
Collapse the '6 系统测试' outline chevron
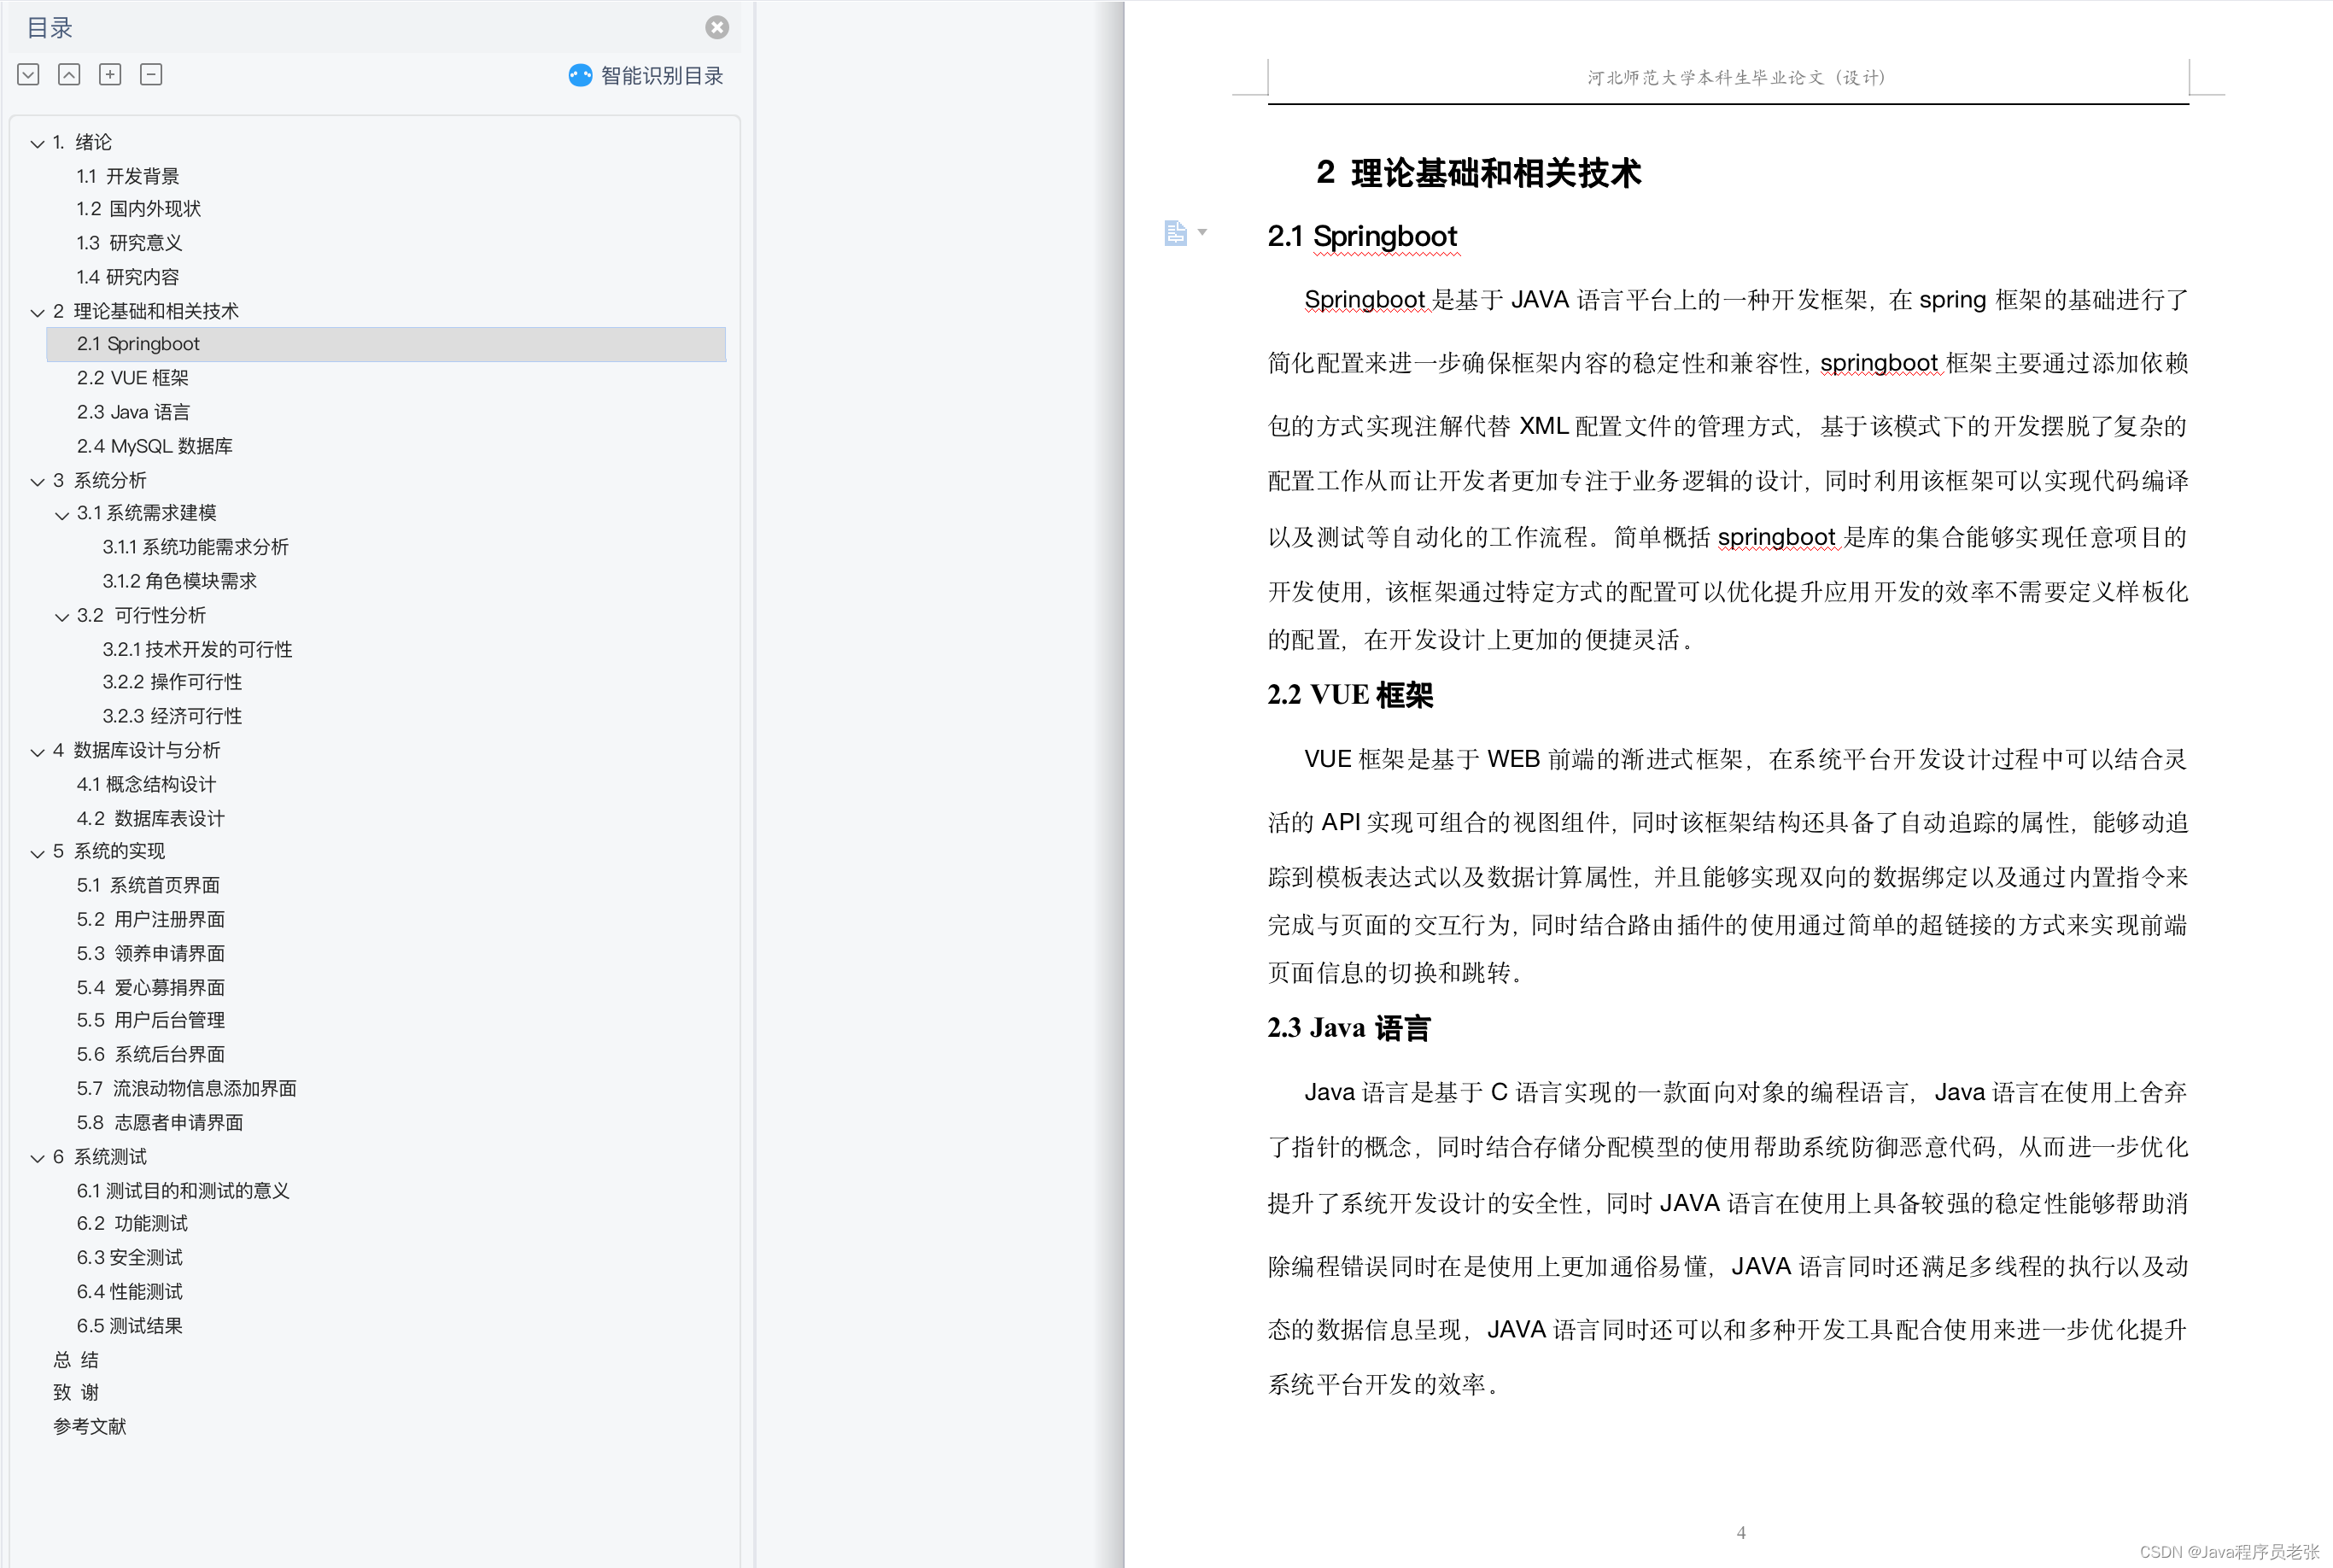pos(37,1158)
